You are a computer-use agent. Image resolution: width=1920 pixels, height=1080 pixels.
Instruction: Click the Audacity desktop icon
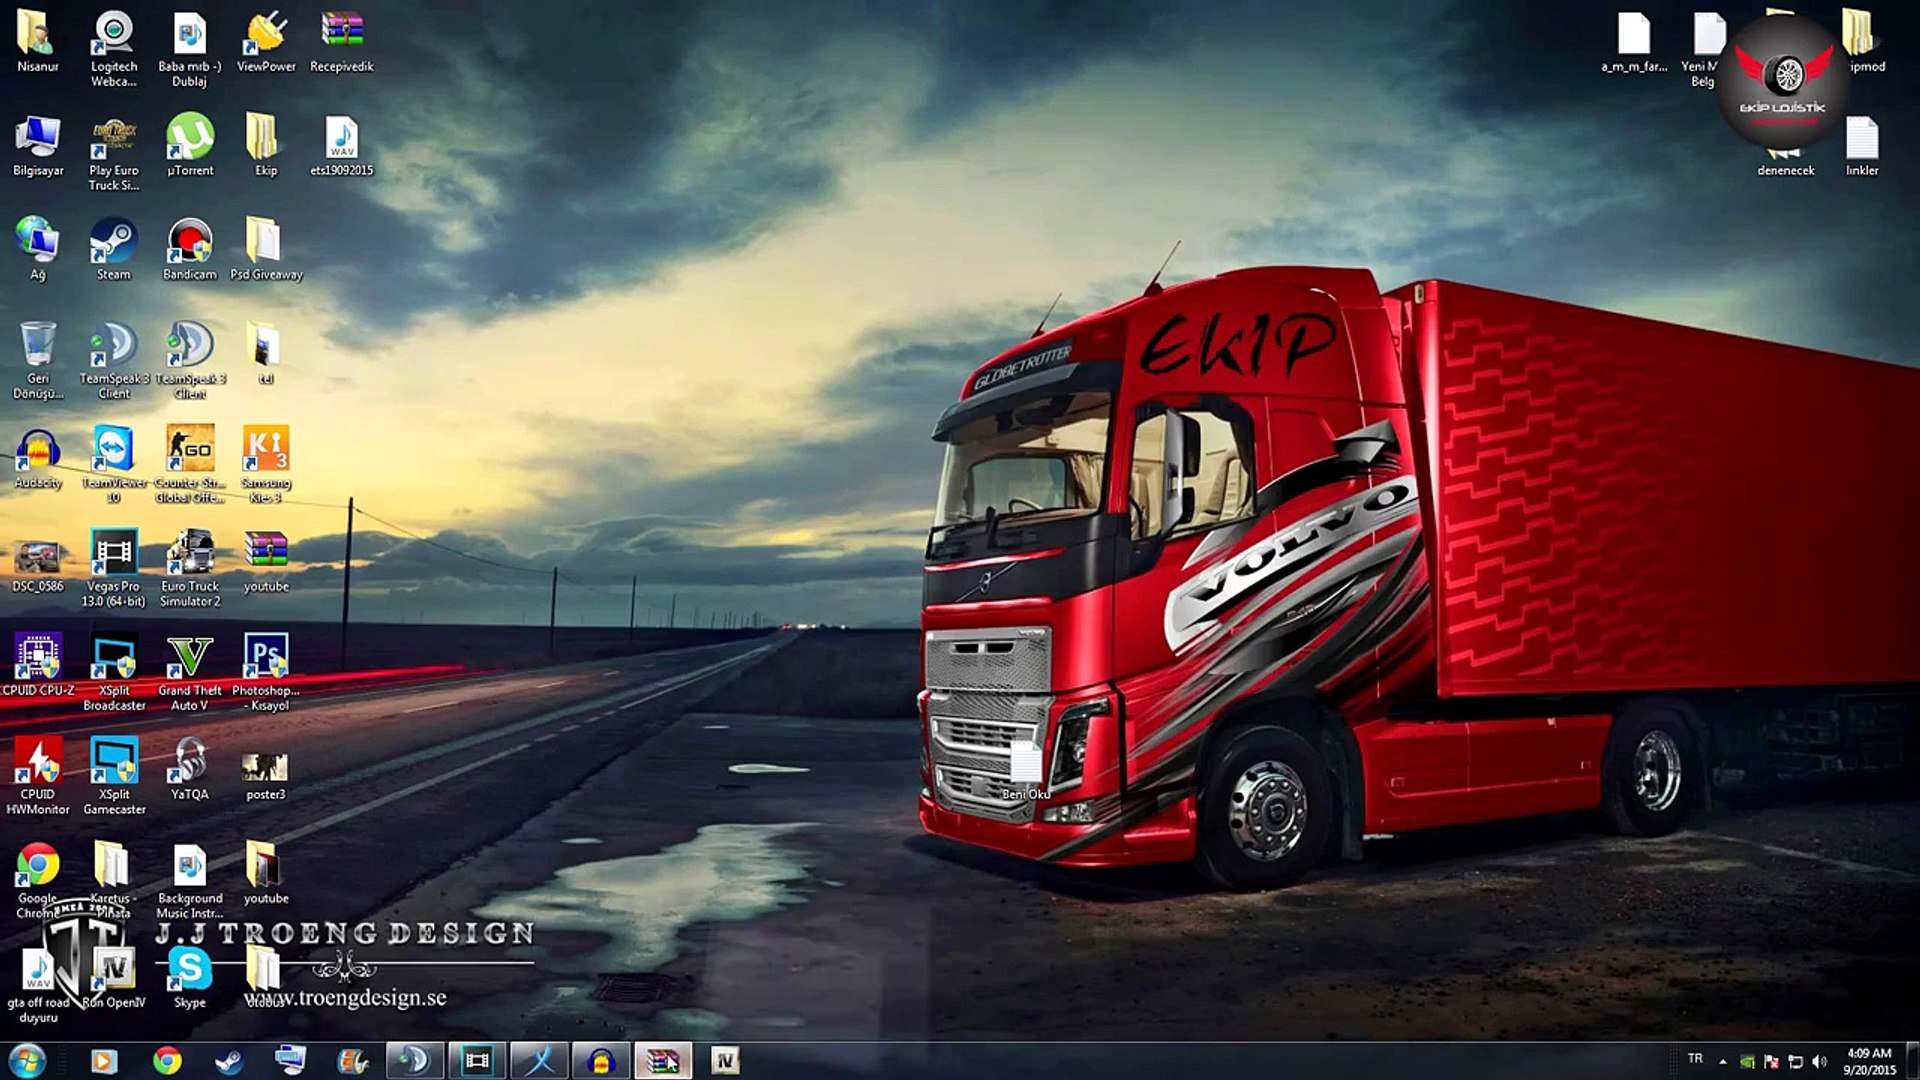38,458
